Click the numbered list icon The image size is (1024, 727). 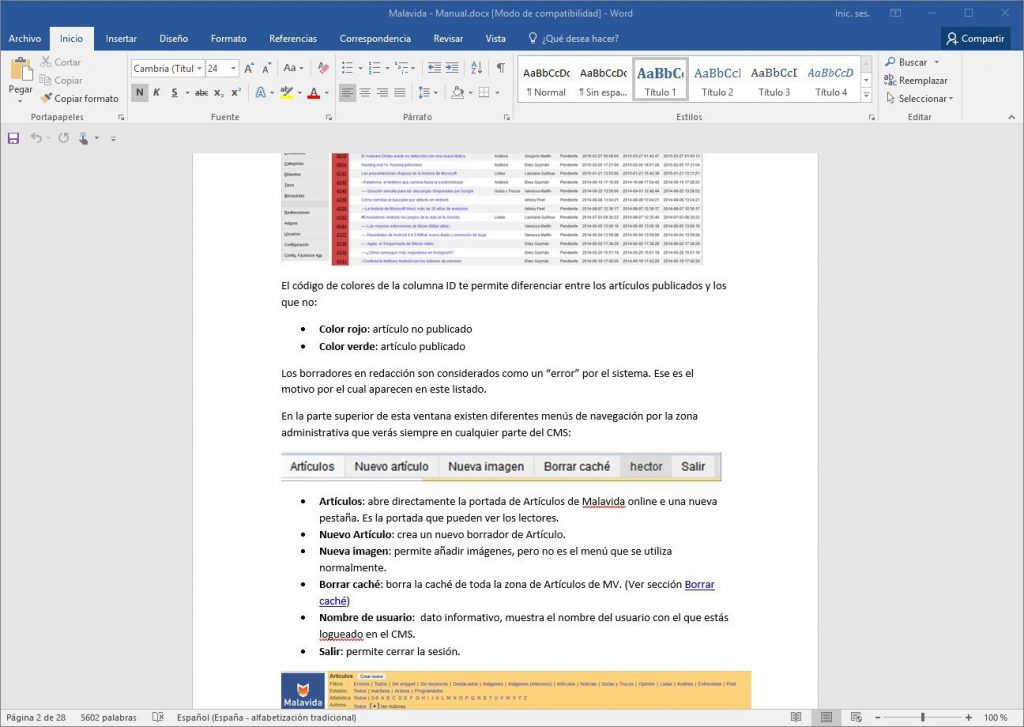tap(375, 68)
